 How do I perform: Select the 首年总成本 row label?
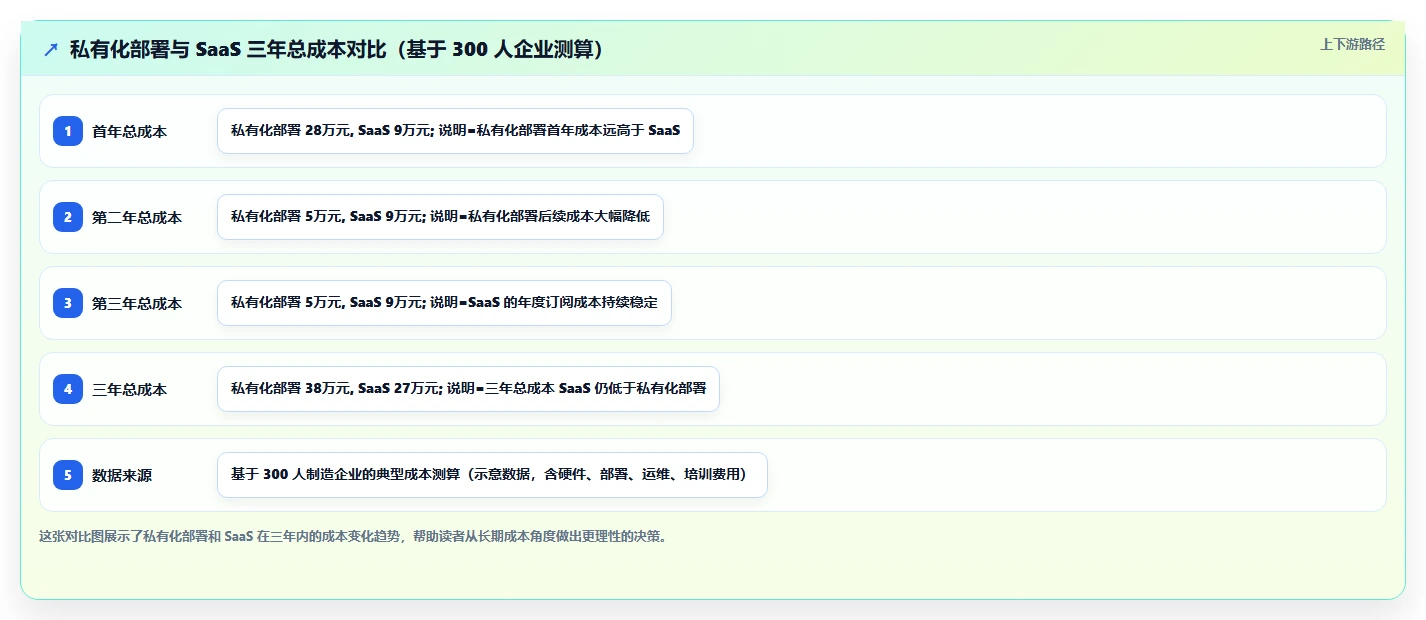(x=130, y=131)
